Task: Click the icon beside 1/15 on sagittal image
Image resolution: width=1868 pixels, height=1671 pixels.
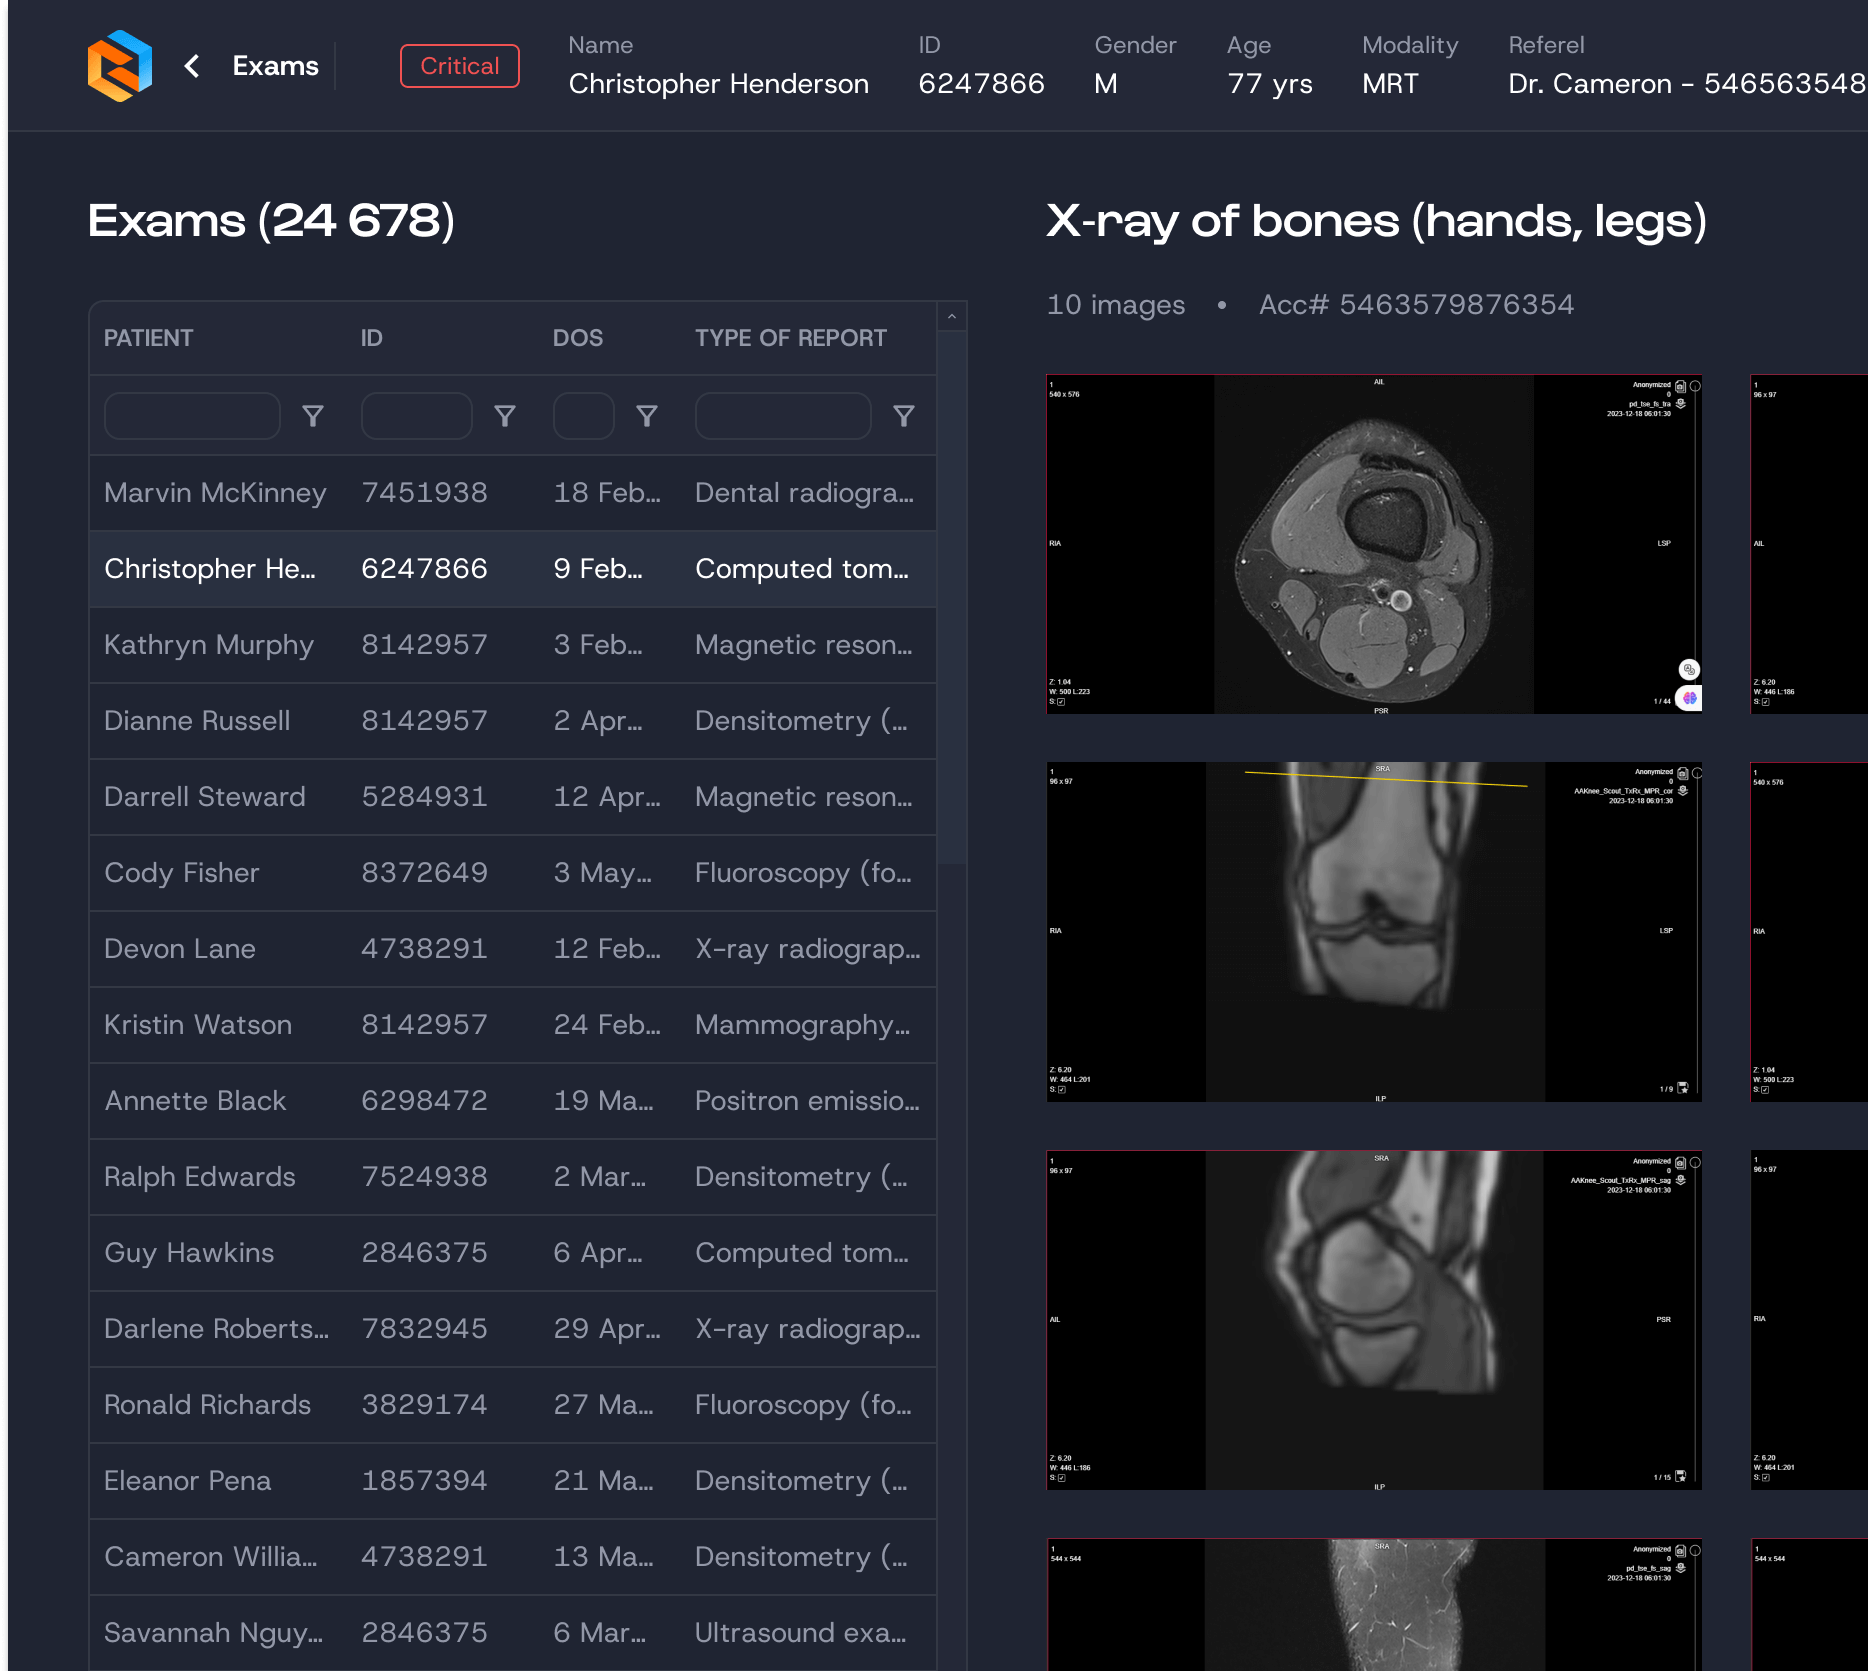Action: click(x=1681, y=1476)
